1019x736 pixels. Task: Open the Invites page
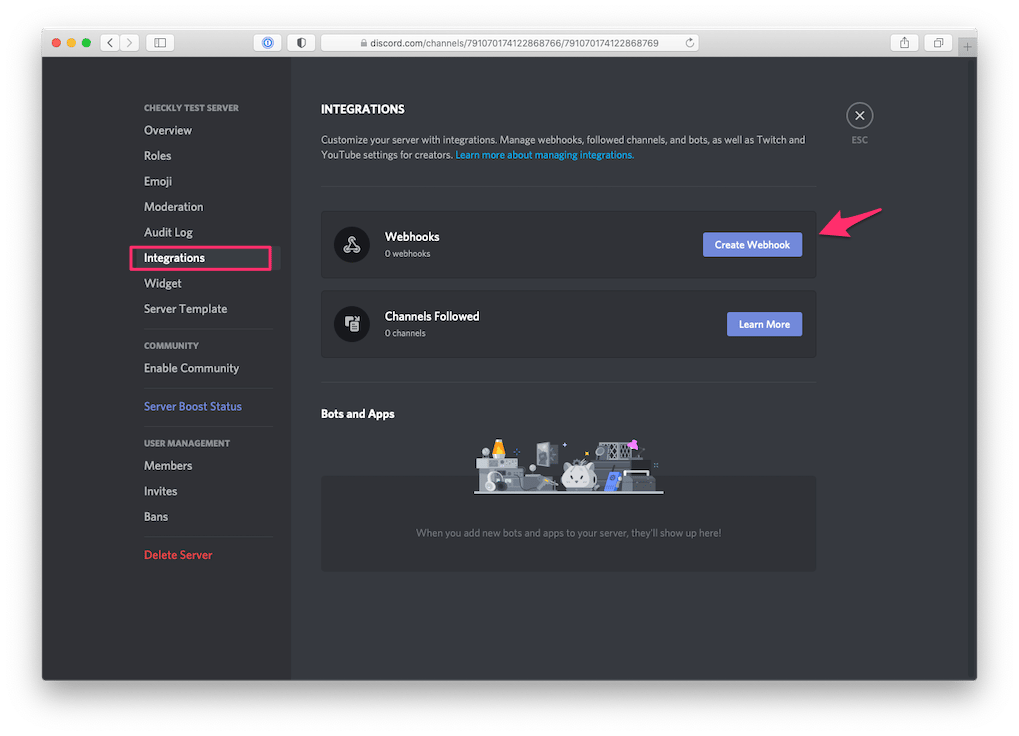point(161,491)
